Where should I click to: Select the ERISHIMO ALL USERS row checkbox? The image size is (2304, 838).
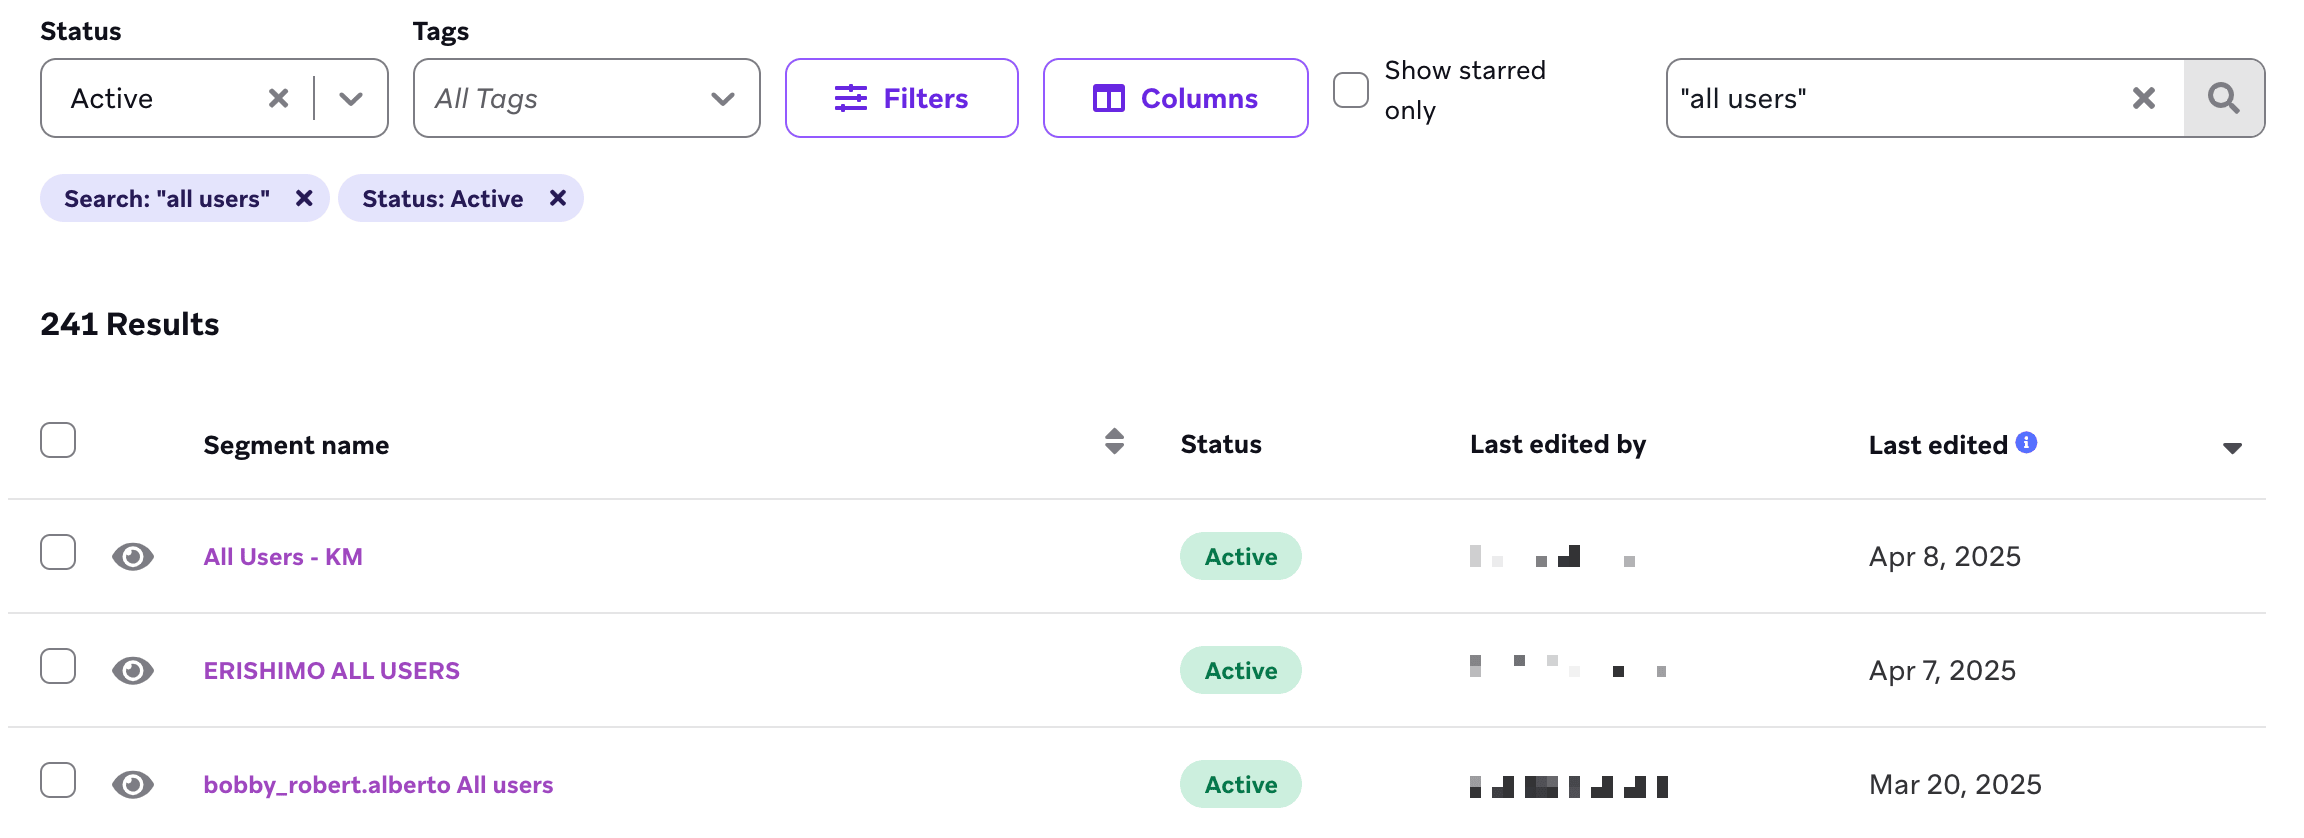58,666
